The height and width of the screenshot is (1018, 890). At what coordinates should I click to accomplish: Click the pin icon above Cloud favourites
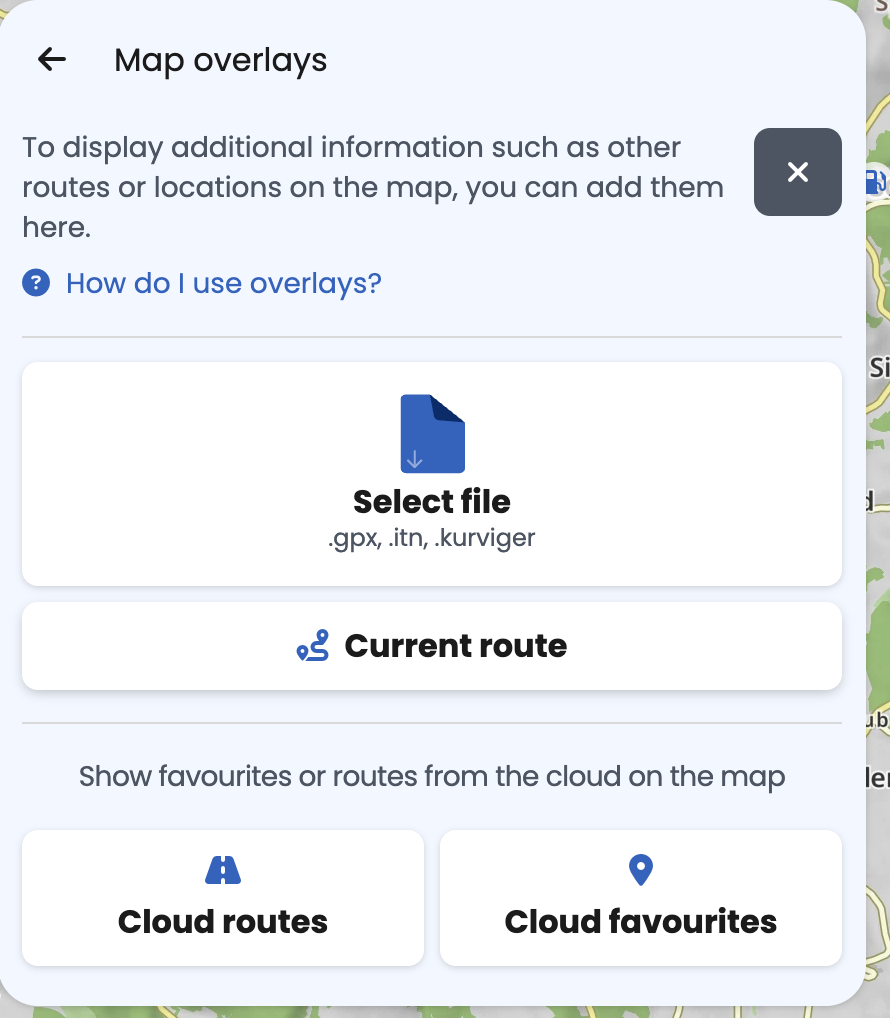640,871
